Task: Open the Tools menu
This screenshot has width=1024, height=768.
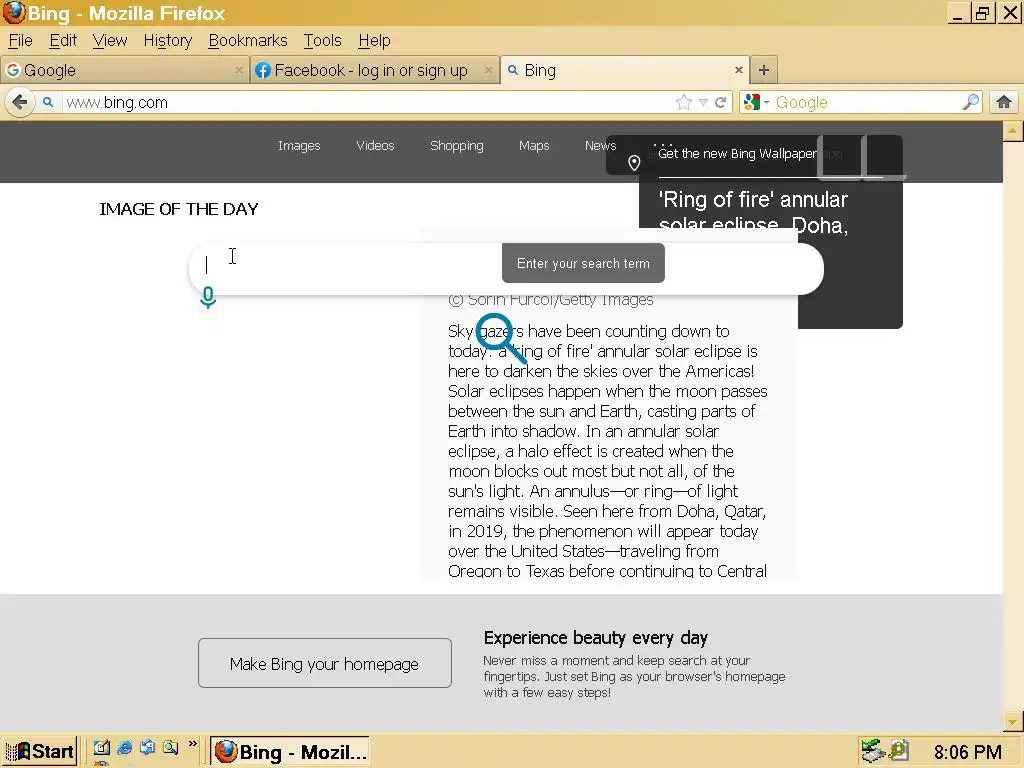Action: [323, 40]
